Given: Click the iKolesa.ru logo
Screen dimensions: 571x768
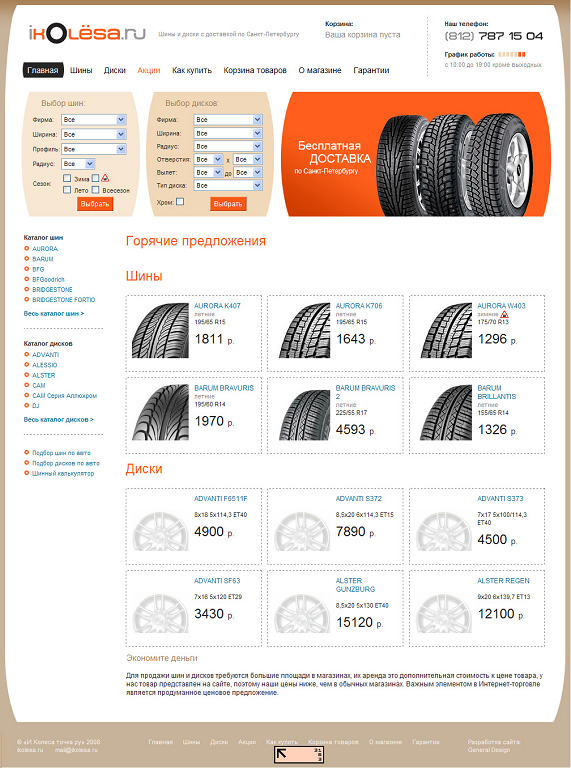Looking at the screenshot, I should [87, 34].
